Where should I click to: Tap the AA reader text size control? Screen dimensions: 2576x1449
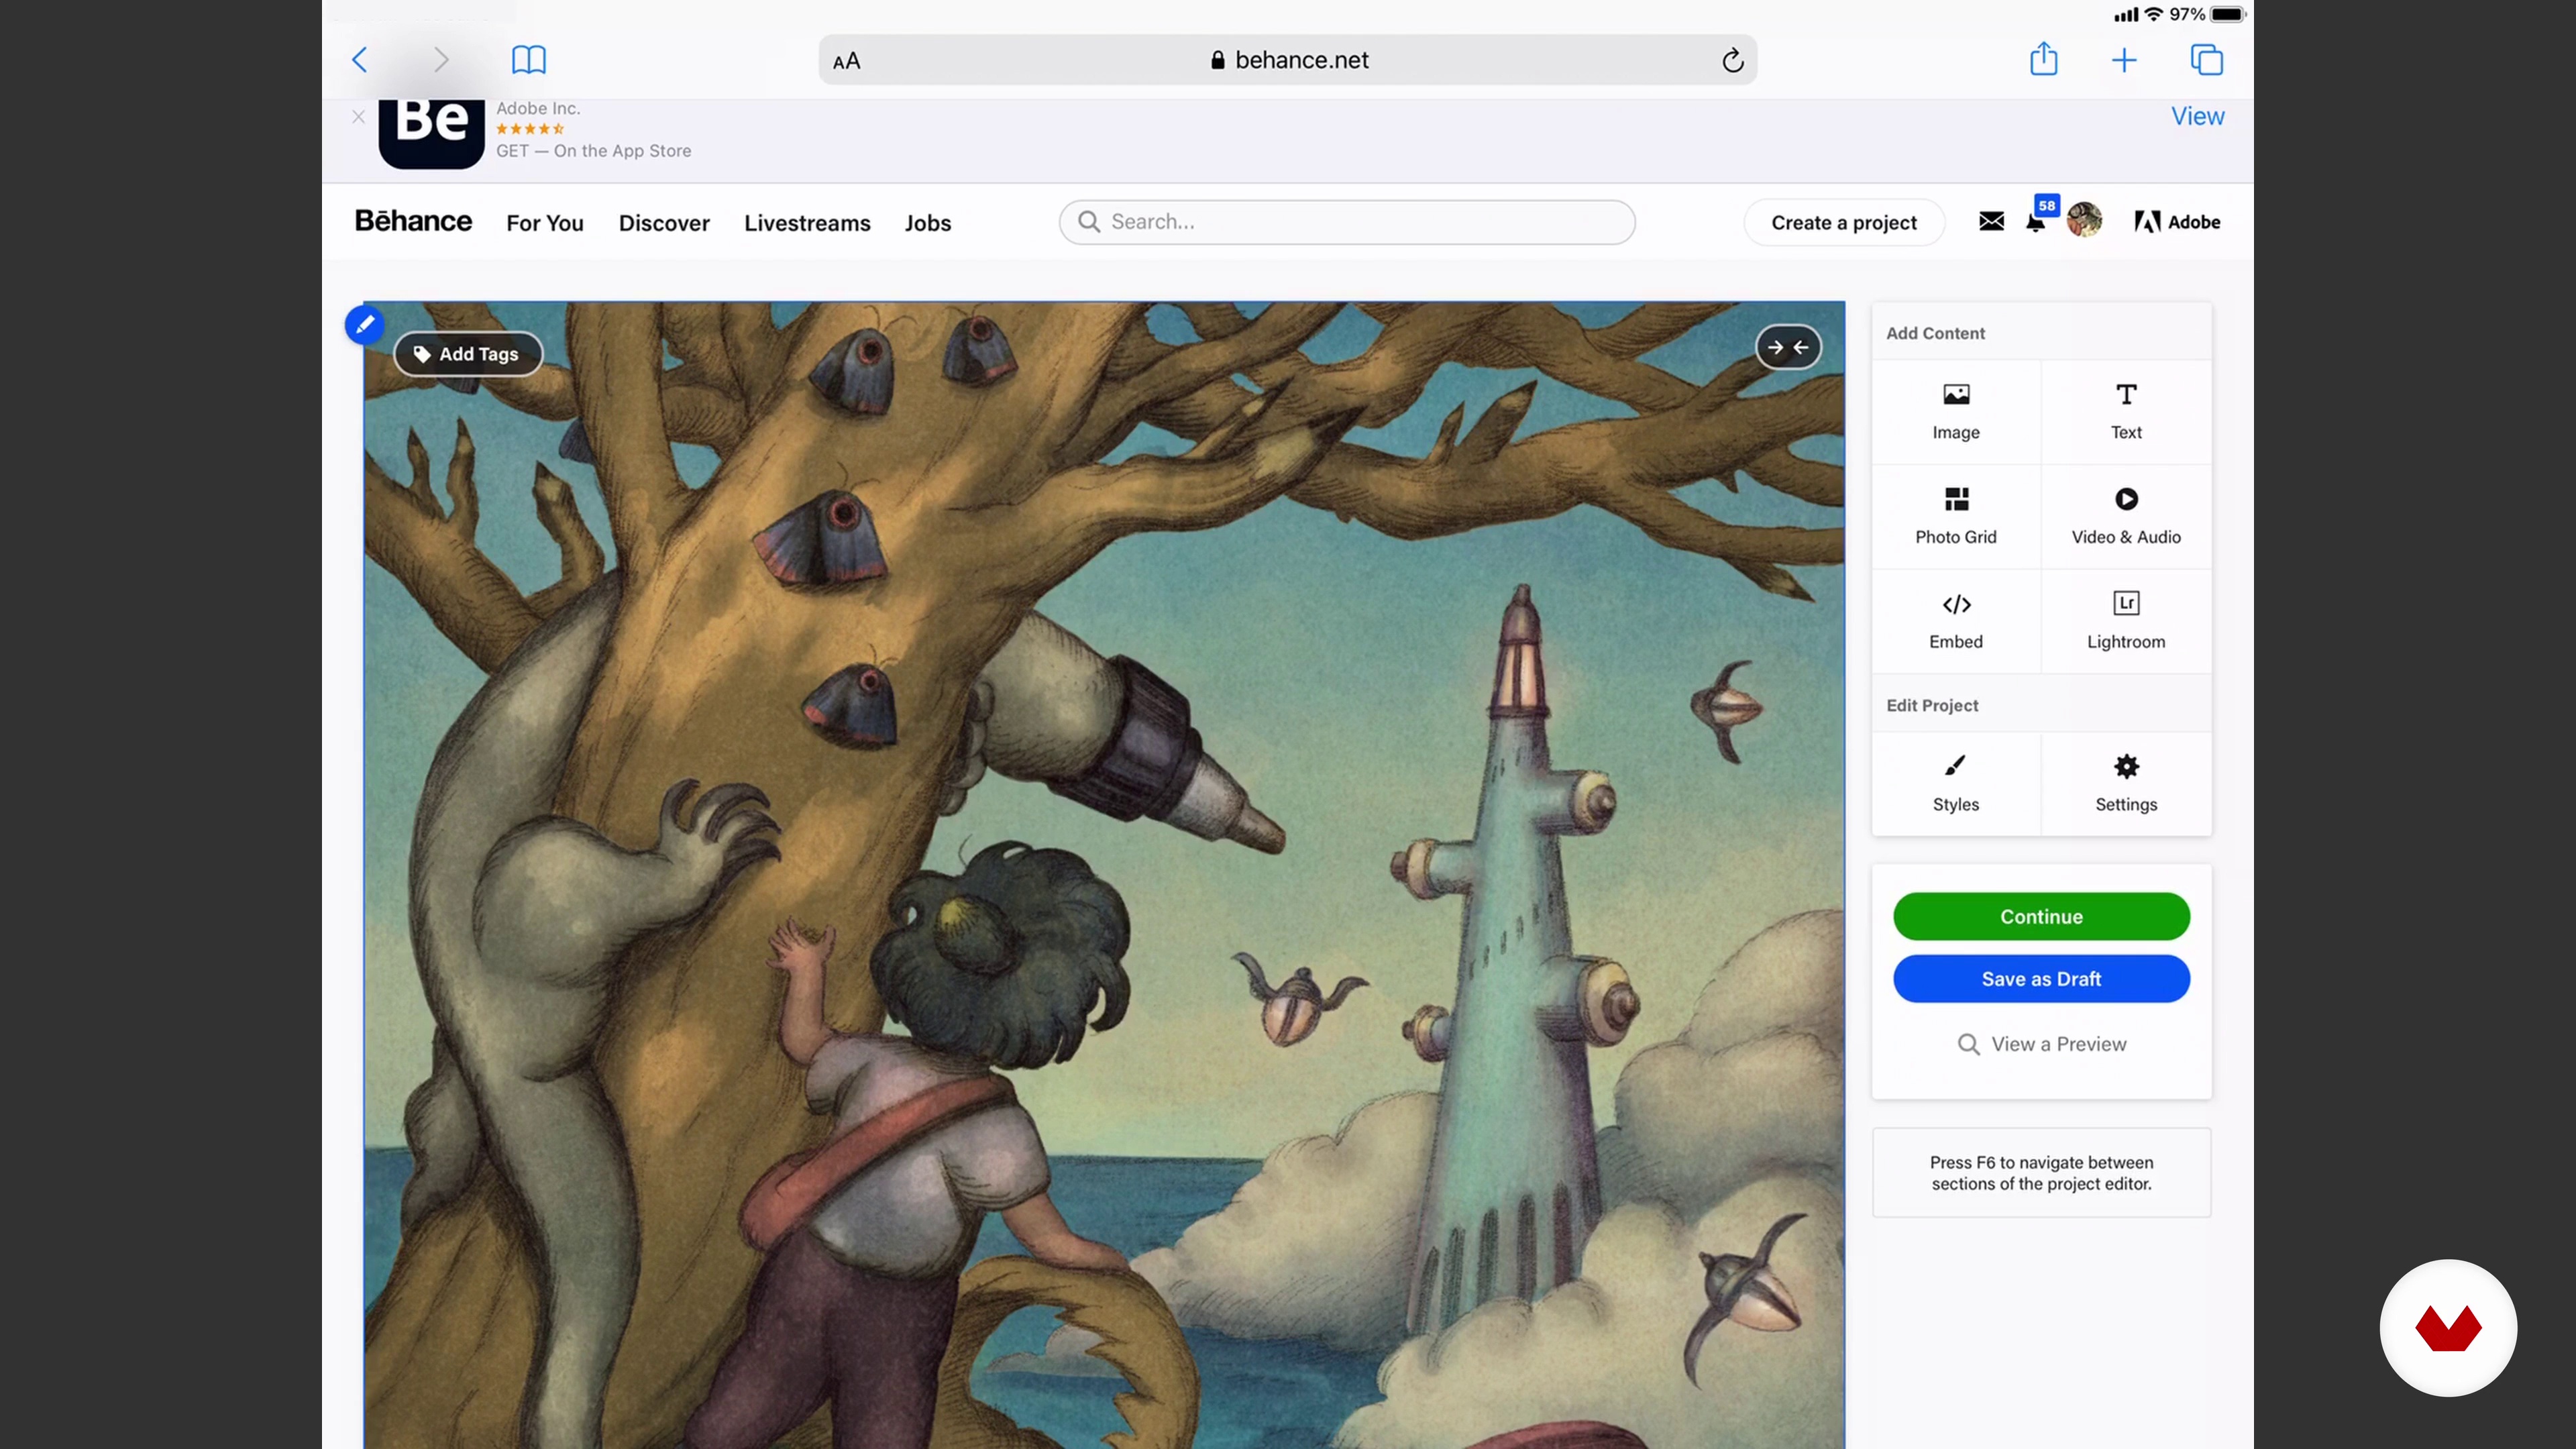pyautogui.click(x=846, y=61)
